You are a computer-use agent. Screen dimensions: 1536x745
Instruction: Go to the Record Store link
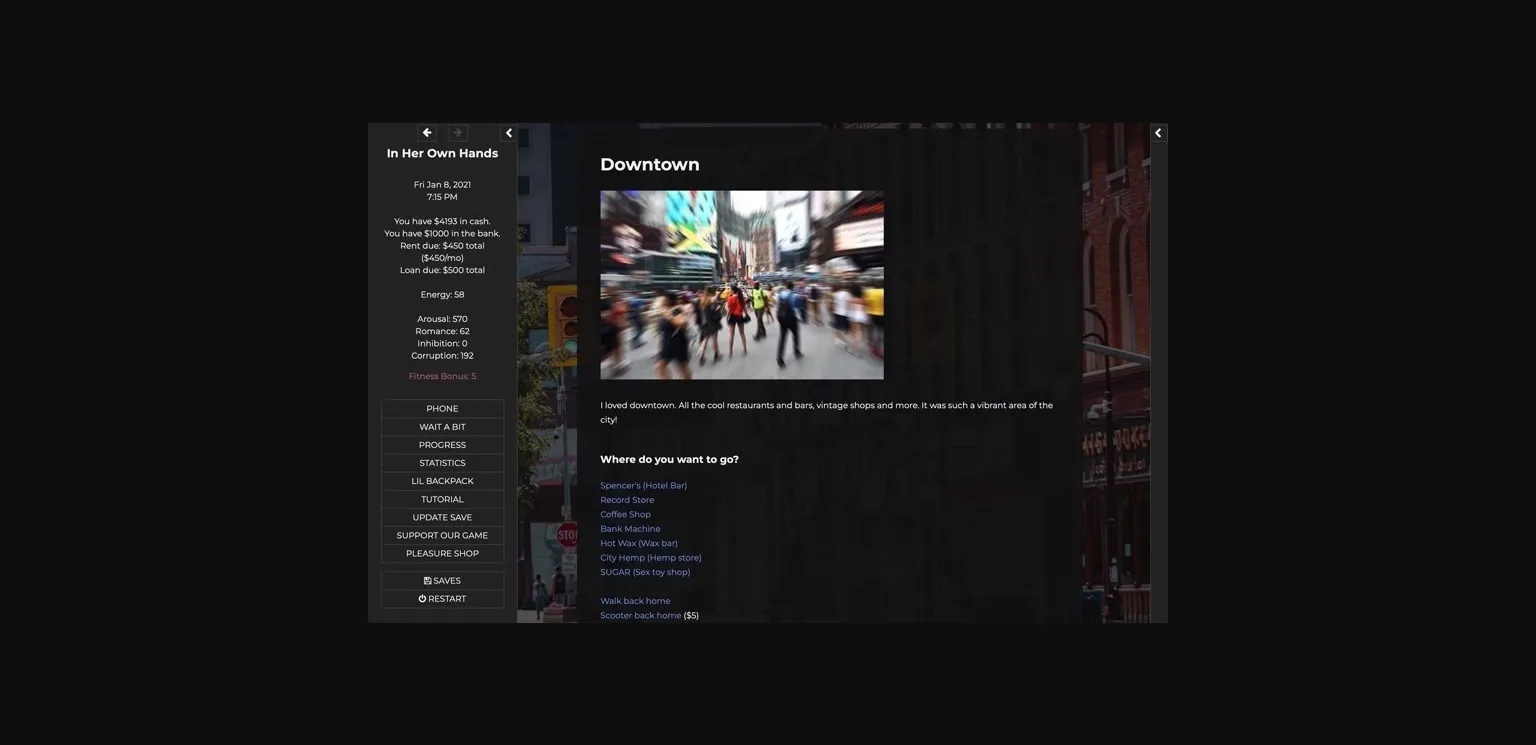627,500
